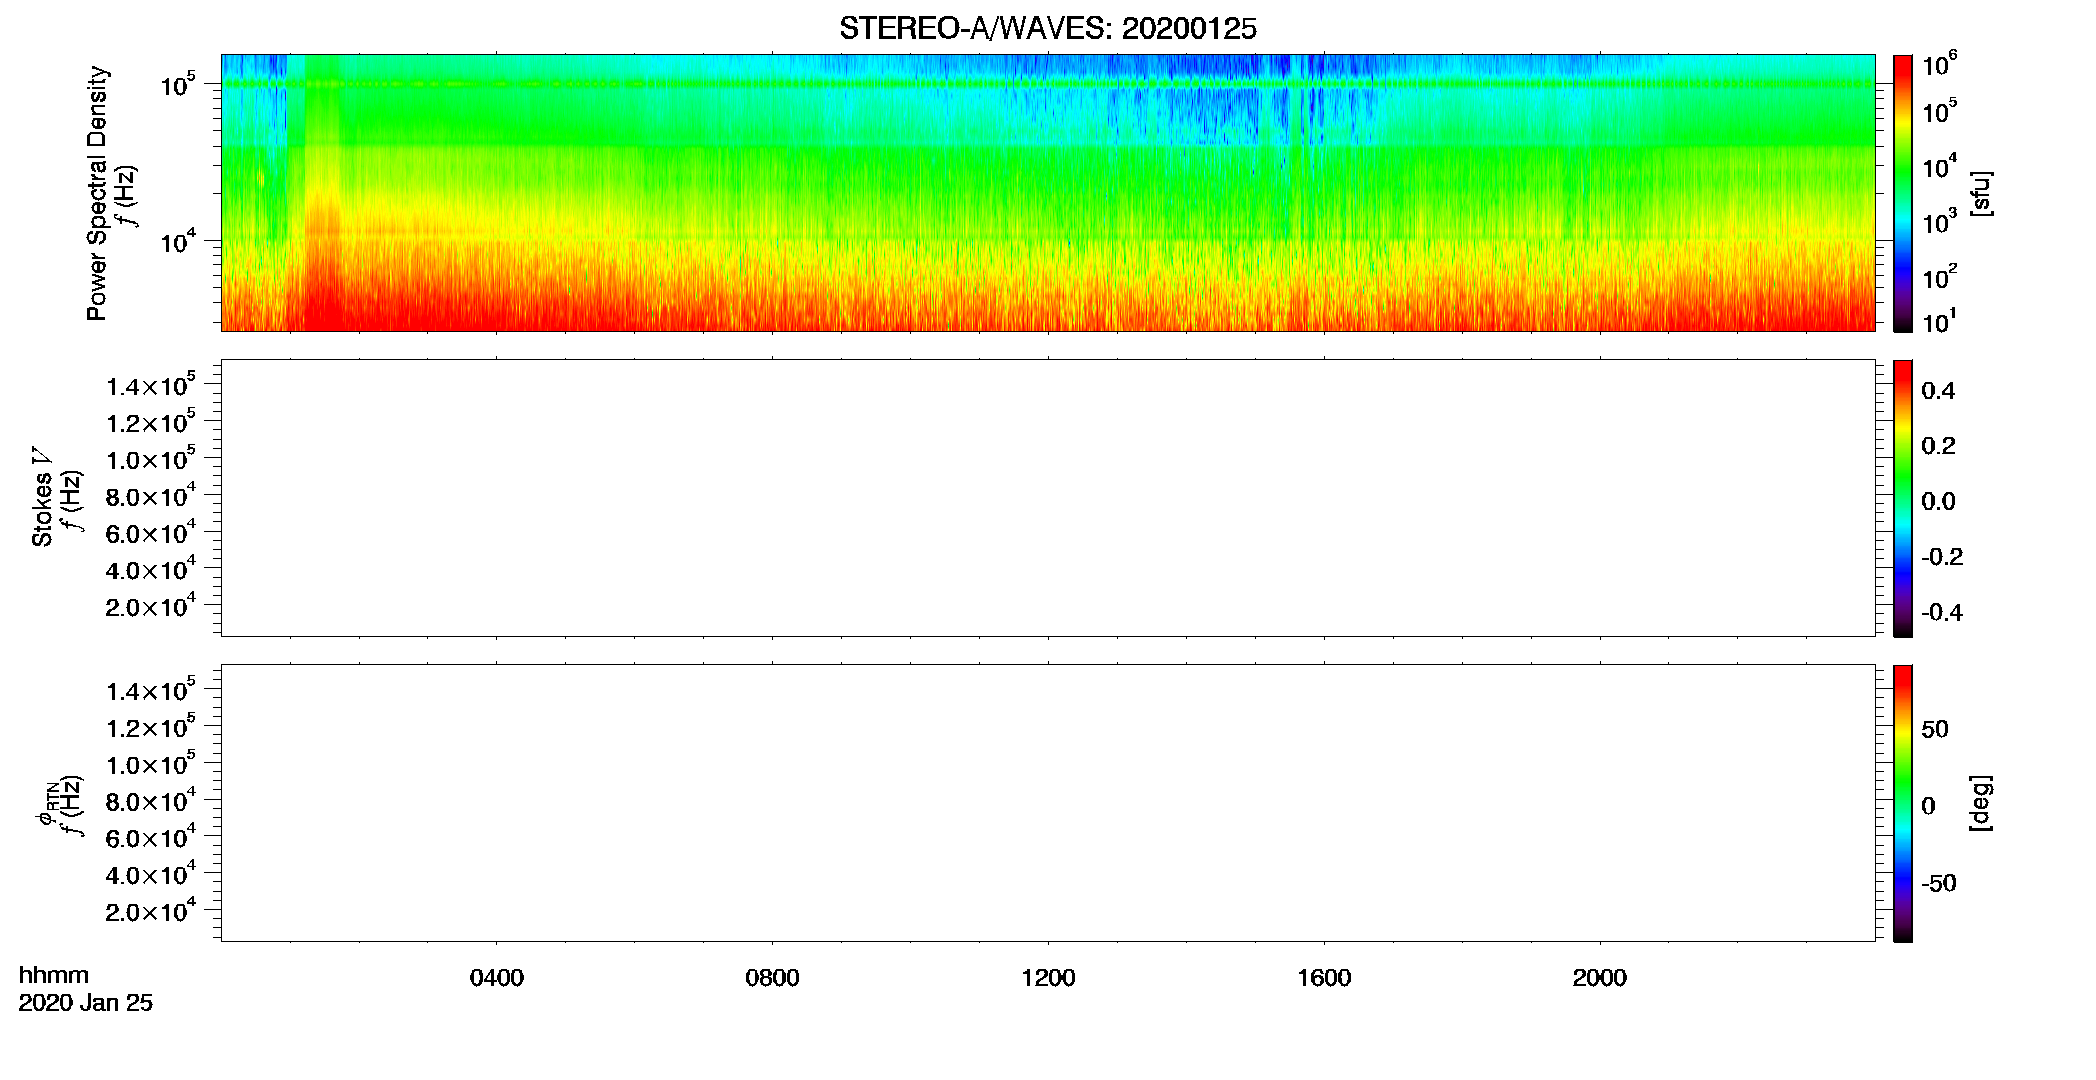The width and height of the screenshot is (2096, 1080).
Task: Click the [deg] unit label of bottom panel
Action: [x=1980, y=803]
